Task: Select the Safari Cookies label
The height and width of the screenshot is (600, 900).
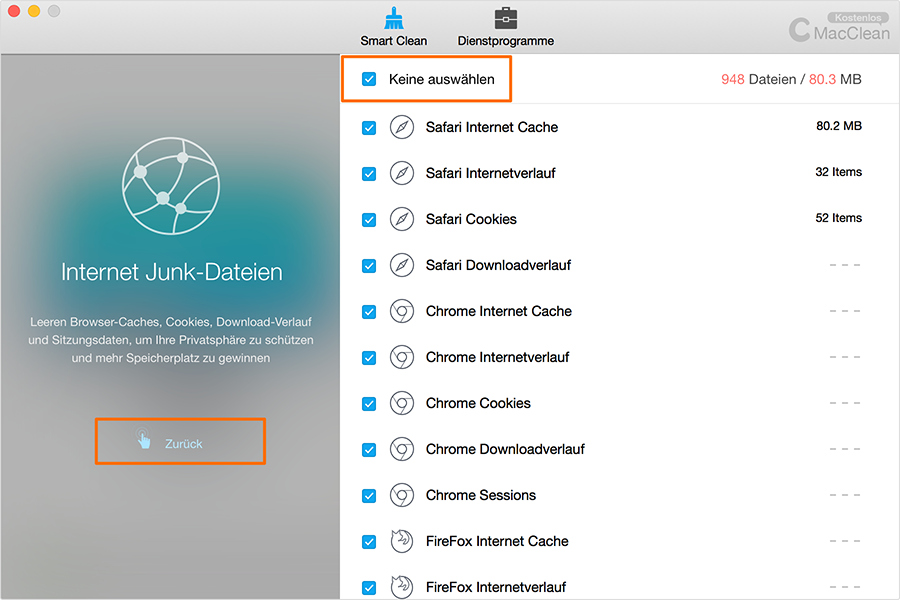Action: click(471, 219)
